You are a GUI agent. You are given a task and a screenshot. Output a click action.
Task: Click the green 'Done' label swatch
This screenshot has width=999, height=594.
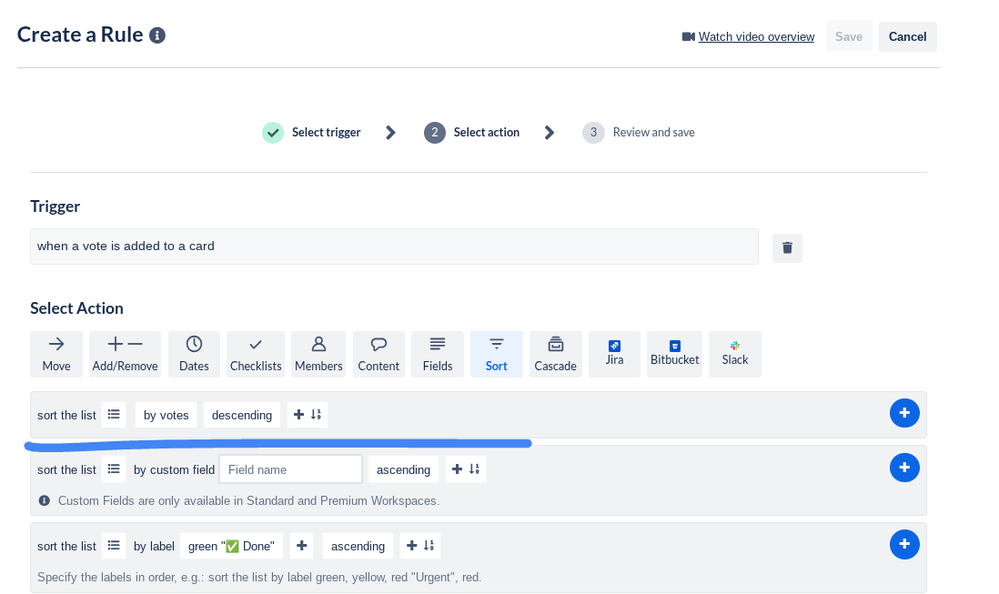232,546
